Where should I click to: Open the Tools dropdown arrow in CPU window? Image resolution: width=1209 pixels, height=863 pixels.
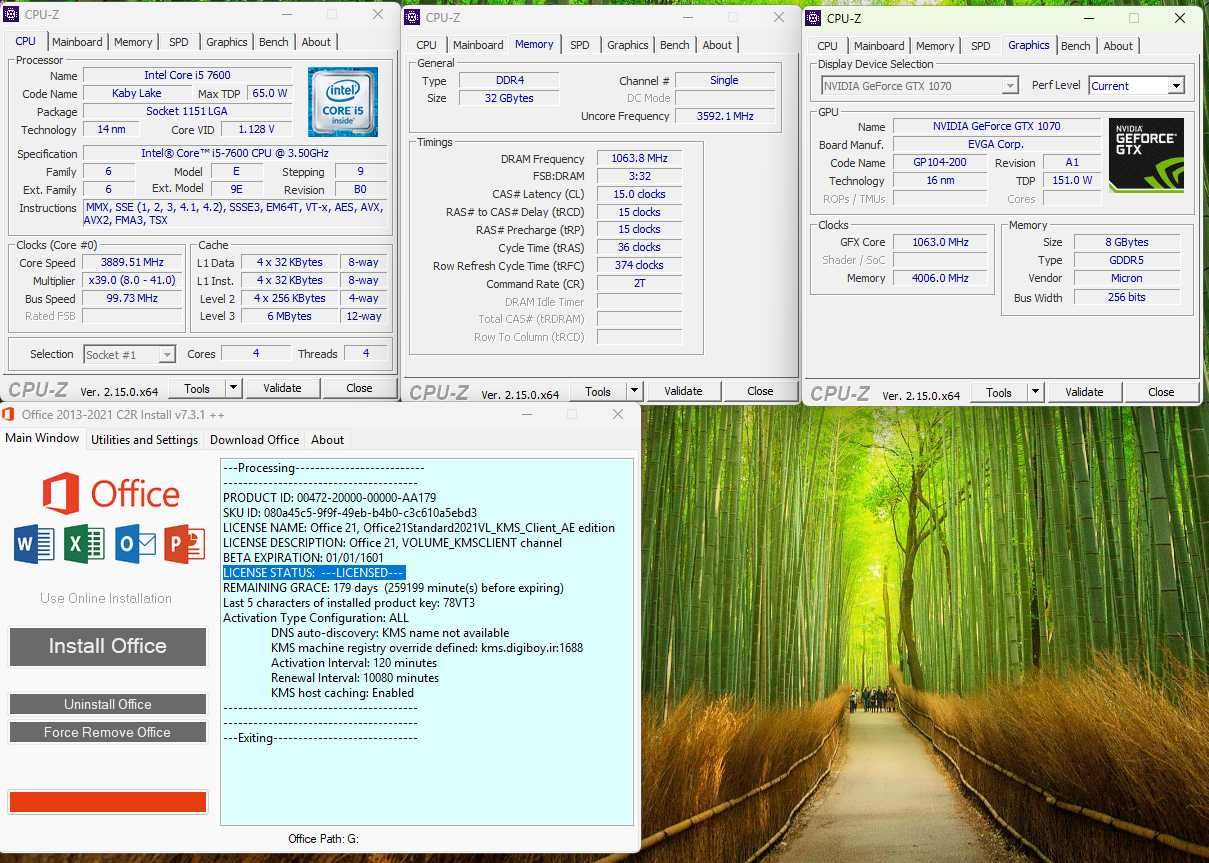click(233, 388)
